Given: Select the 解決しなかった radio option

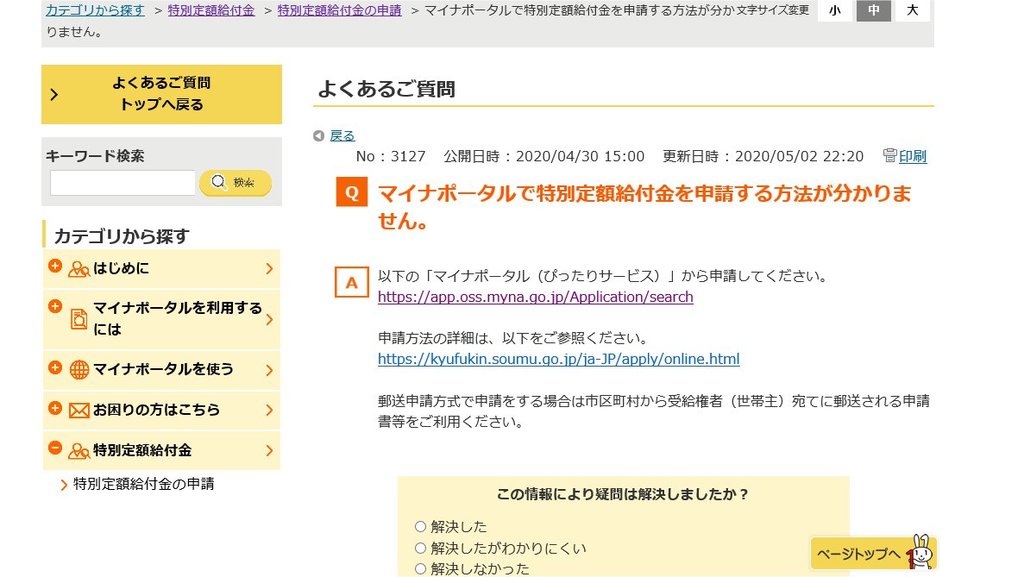Looking at the screenshot, I should point(421,569).
